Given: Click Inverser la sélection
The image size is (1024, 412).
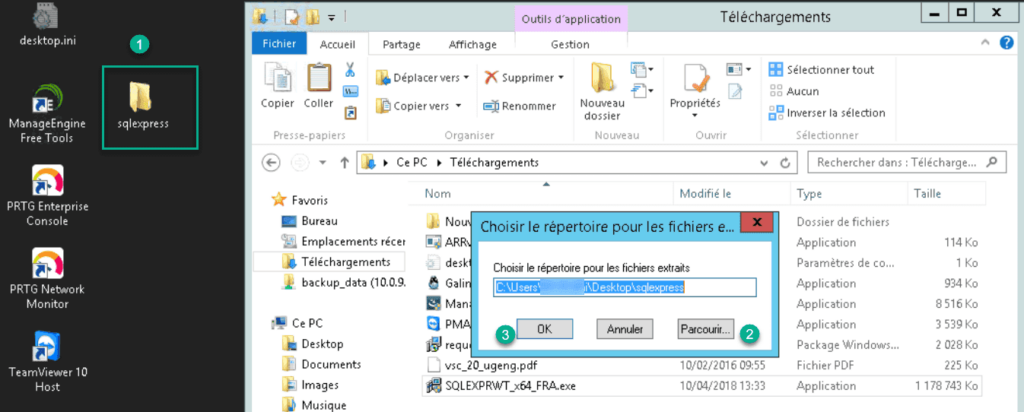Looking at the screenshot, I should (x=827, y=113).
